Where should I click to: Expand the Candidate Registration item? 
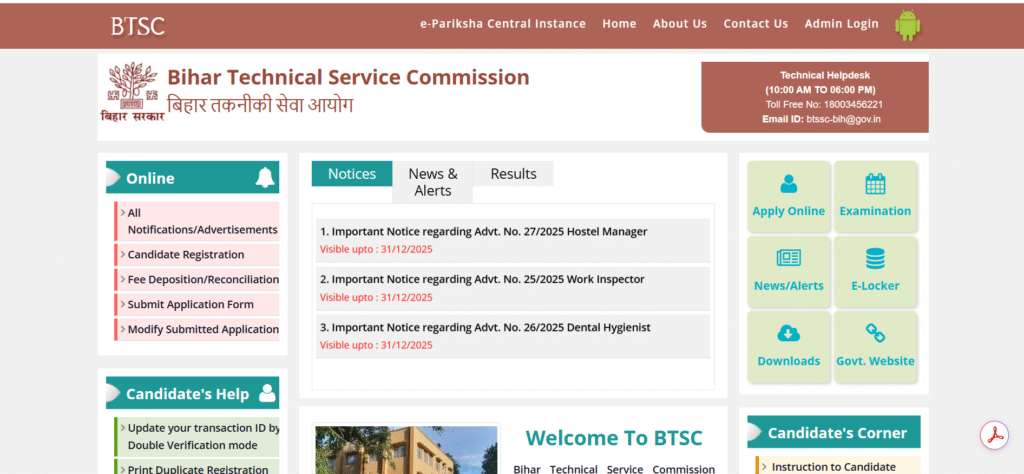click(x=186, y=255)
